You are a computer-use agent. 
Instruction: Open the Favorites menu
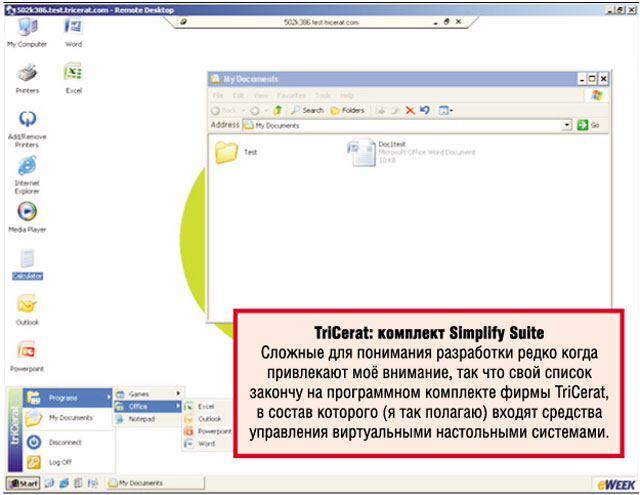tap(291, 95)
